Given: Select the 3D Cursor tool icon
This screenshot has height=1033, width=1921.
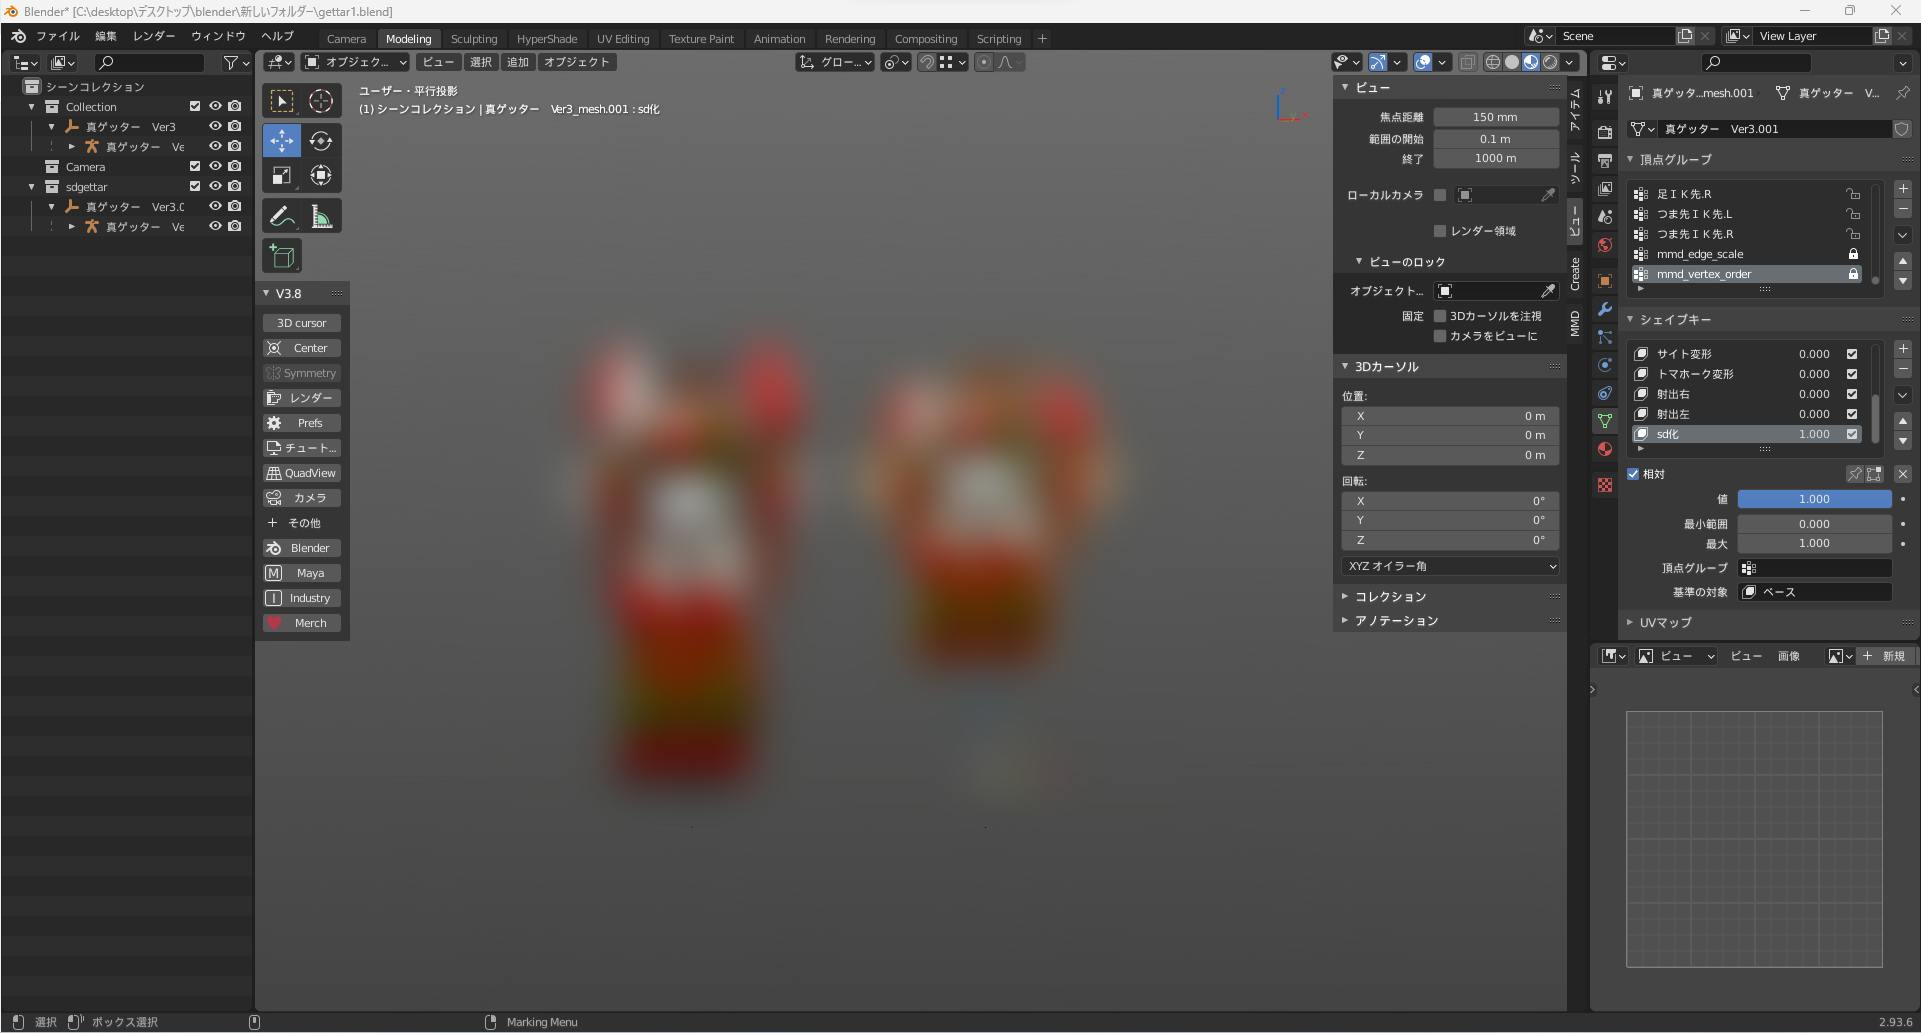Looking at the screenshot, I should [x=321, y=101].
